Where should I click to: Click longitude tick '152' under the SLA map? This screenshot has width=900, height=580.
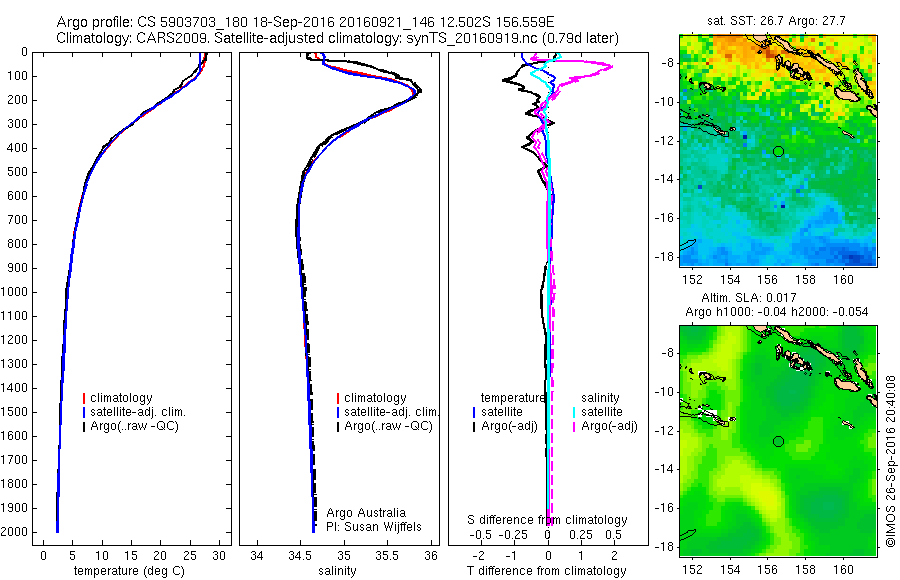[693, 569]
